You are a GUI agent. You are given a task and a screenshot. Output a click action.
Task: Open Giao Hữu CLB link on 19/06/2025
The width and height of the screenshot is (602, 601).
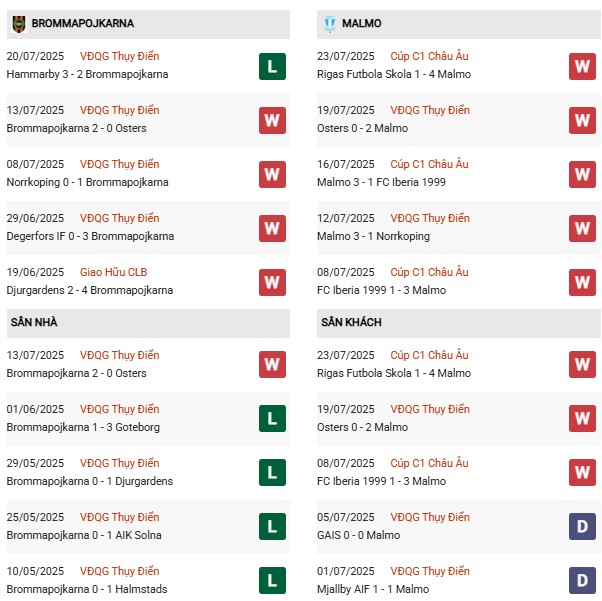pyautogui.click(x=113, y=272)
